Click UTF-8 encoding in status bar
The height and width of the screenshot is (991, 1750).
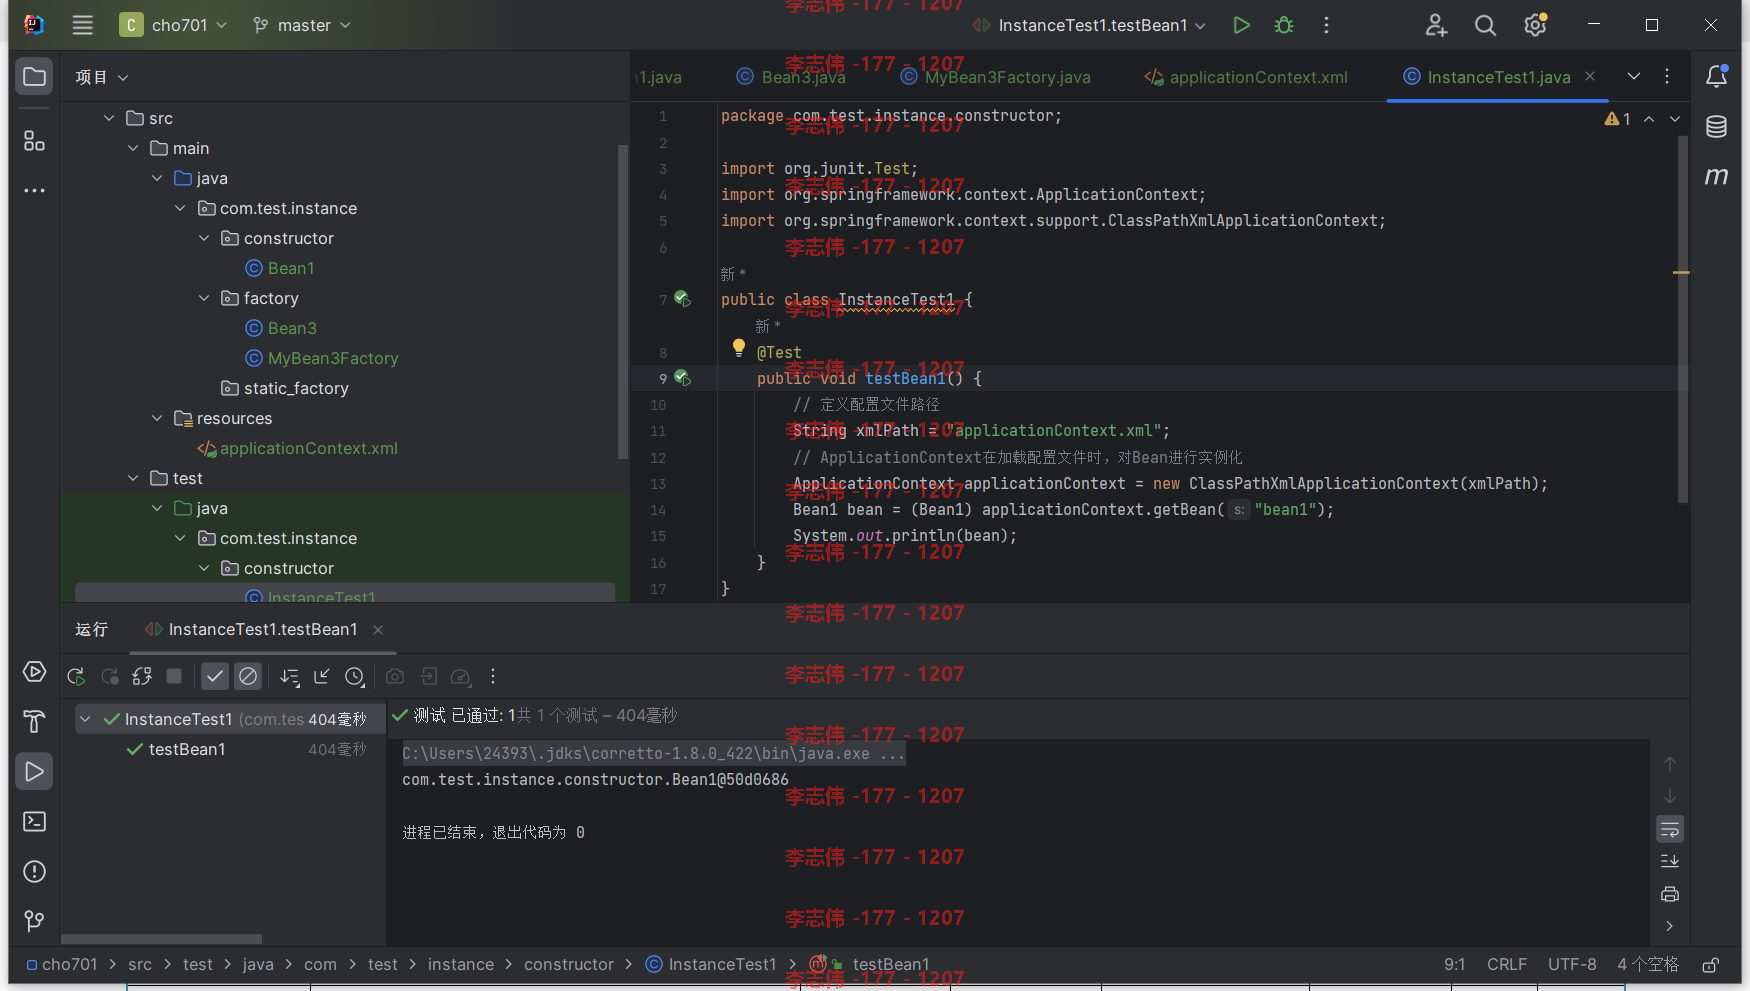pyautogui.click(x=1572, y=964)
